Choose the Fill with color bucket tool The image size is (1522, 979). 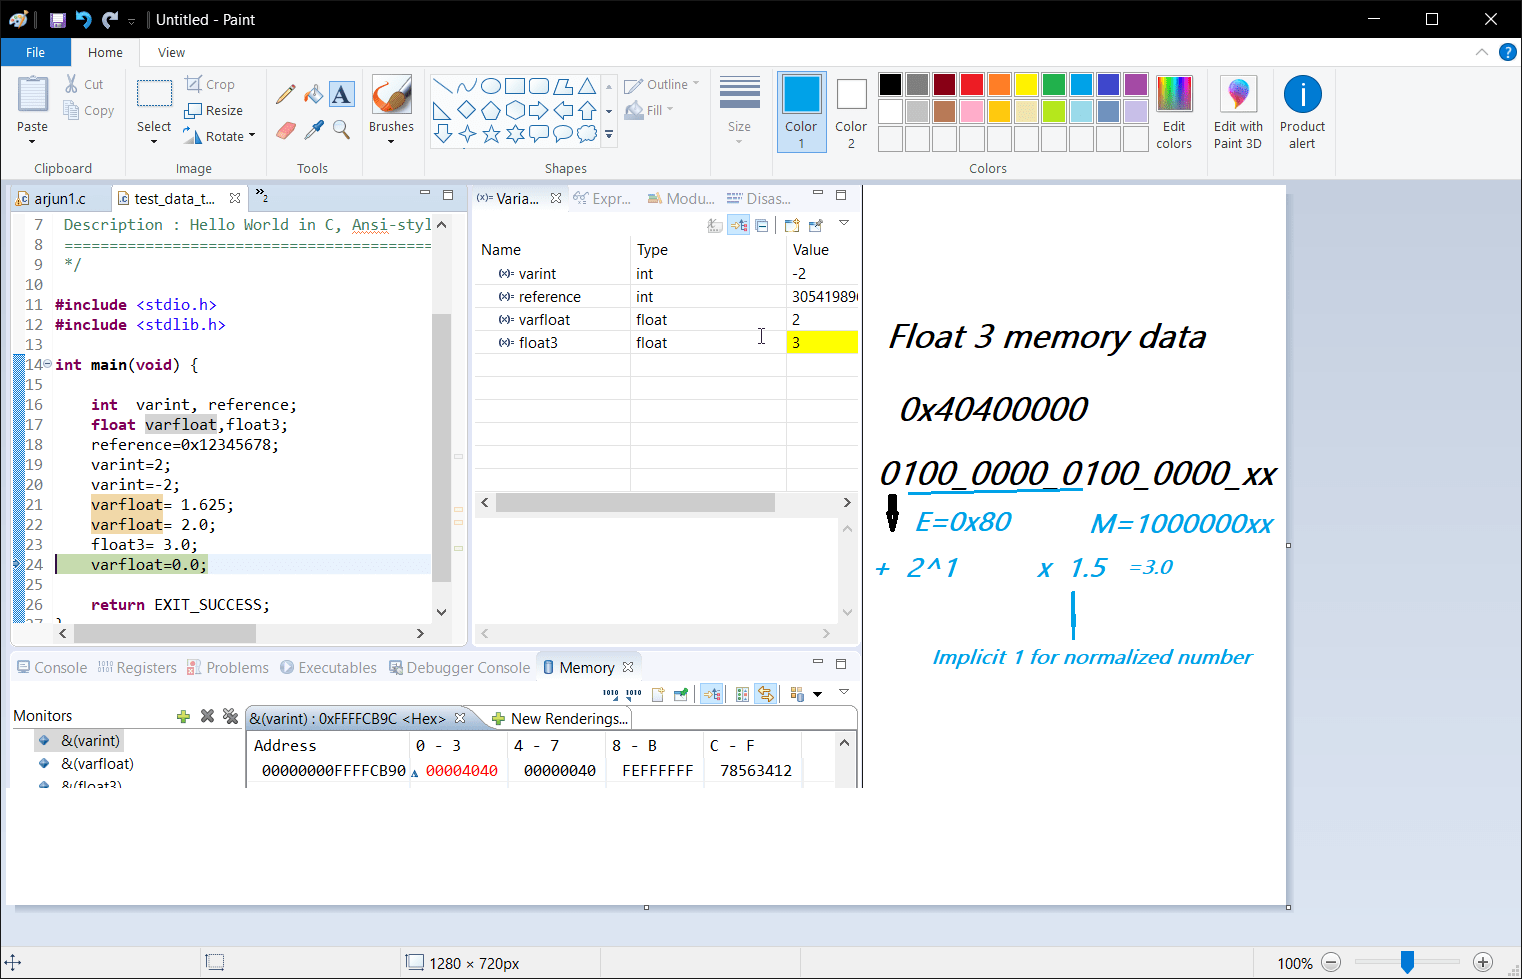click(314, 94)
